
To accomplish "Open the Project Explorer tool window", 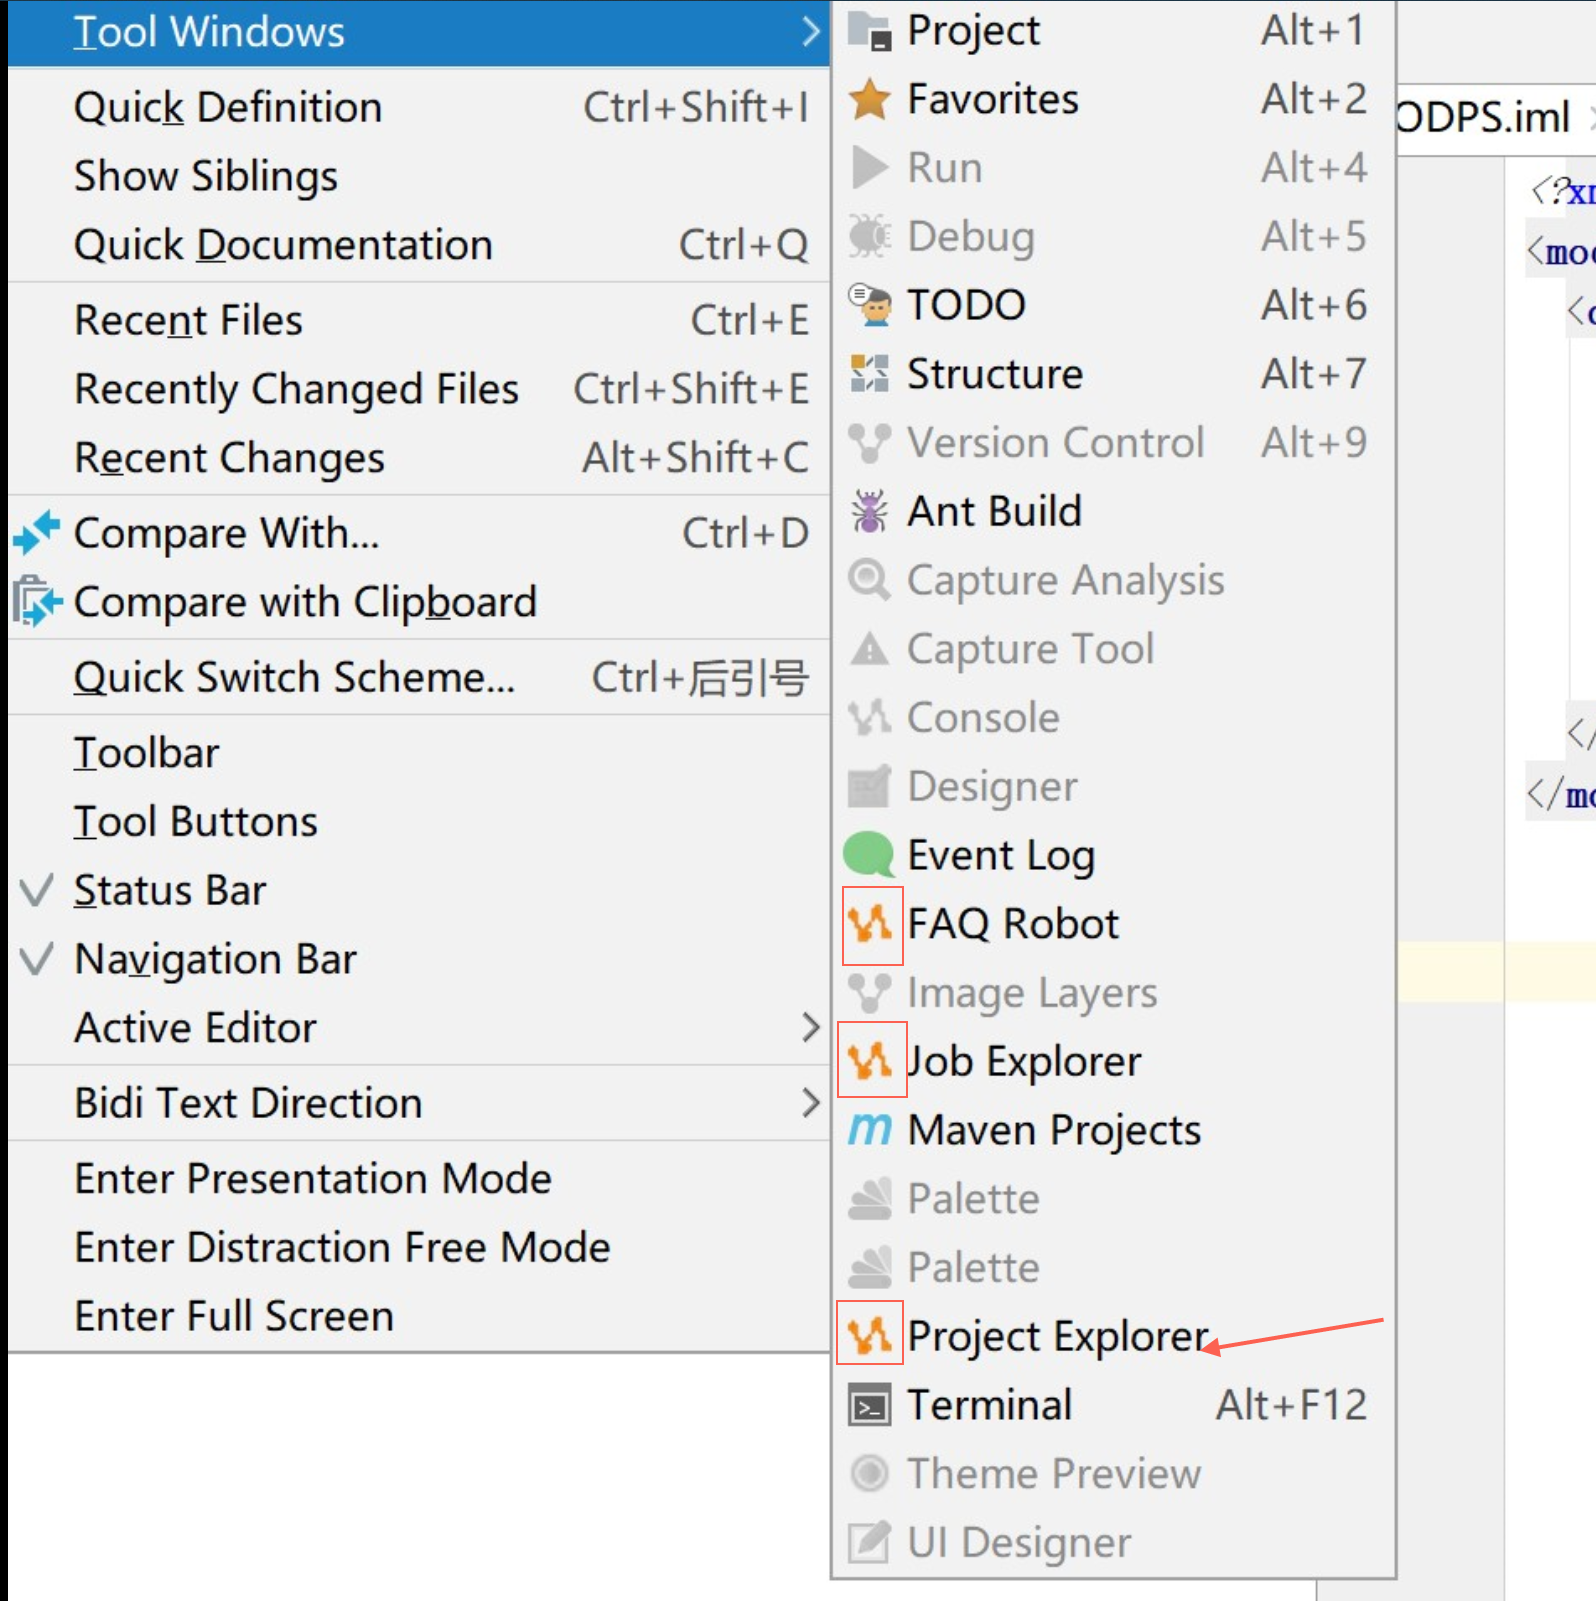I will (1113, 1336).
